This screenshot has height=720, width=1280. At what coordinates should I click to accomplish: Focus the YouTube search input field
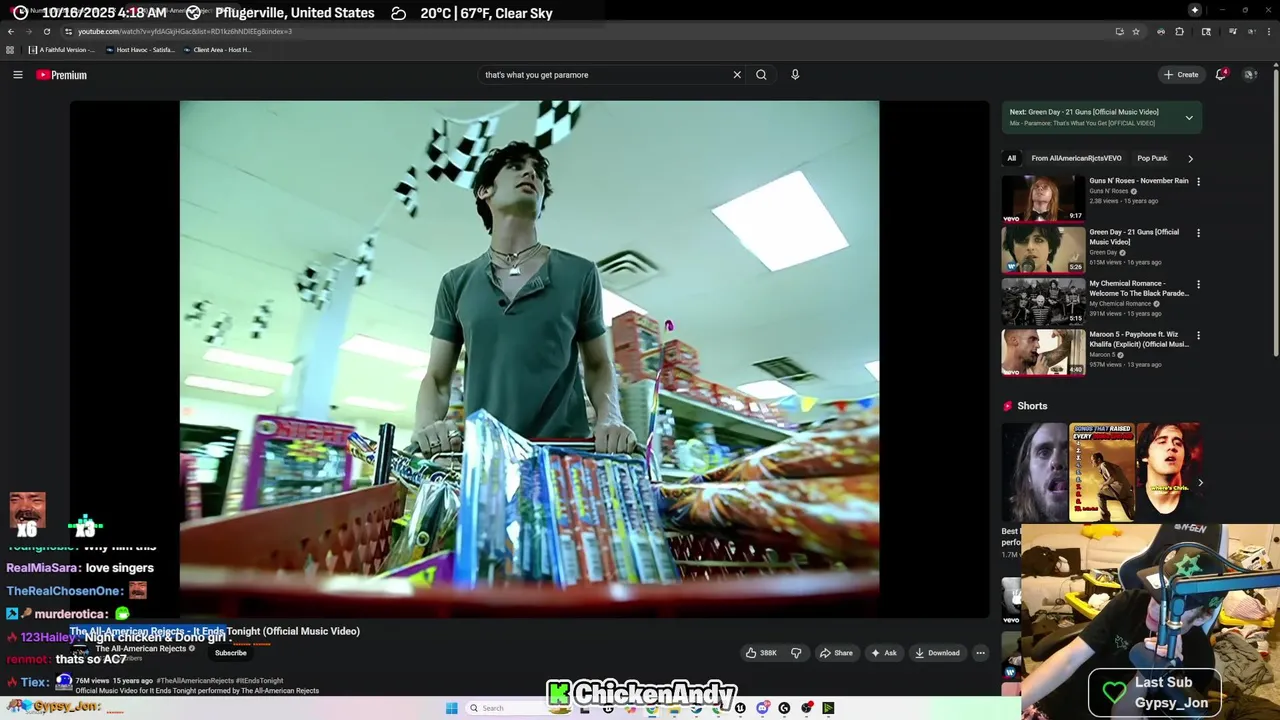pyautogui.click(x=605, y=75)
